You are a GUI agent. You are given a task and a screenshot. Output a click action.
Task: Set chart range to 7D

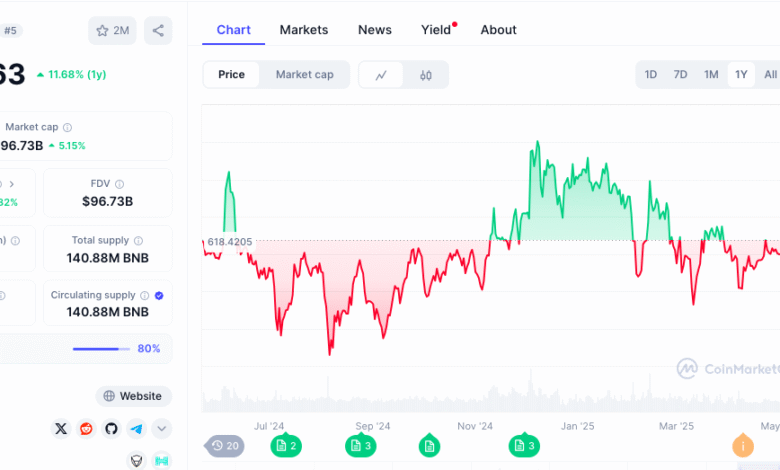[x=681, y=75]
